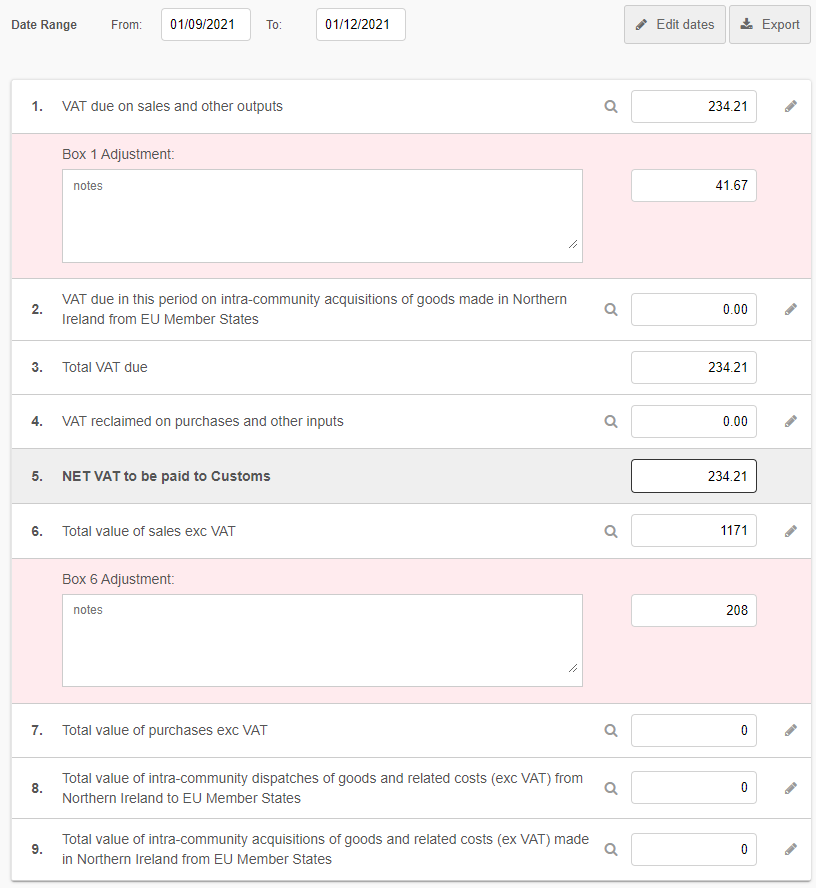This screenshot has height=888, width=816.
Task: Open magnifier for intra-community acquisitions VAT box 2
Action: pos(611,310)
